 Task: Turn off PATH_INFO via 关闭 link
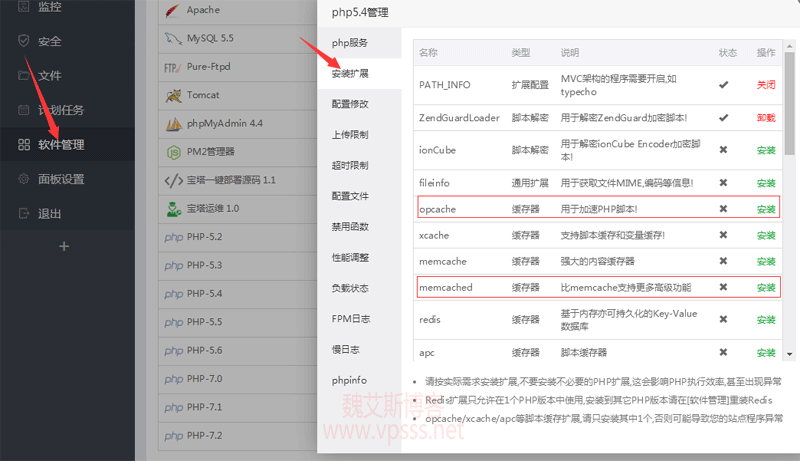point(766,85)
